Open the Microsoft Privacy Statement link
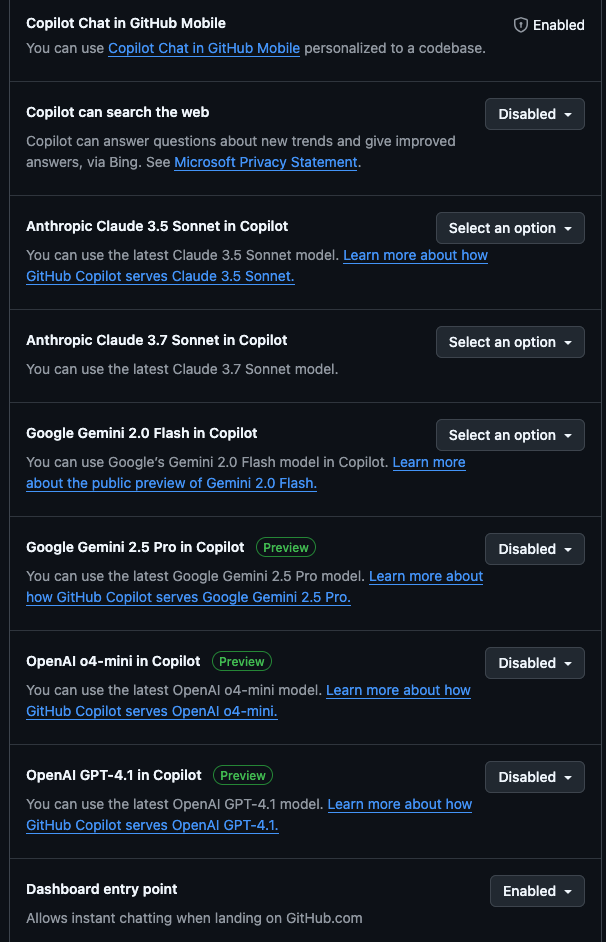The height and width of the screenshot is (942, 606). click(x=265, y=162)
